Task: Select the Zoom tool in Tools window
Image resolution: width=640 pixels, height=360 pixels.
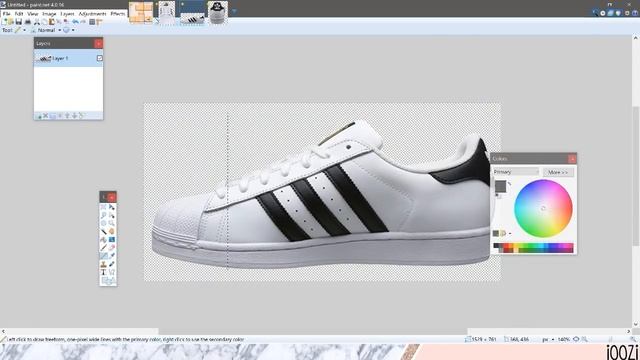Action: pos(111,223)
